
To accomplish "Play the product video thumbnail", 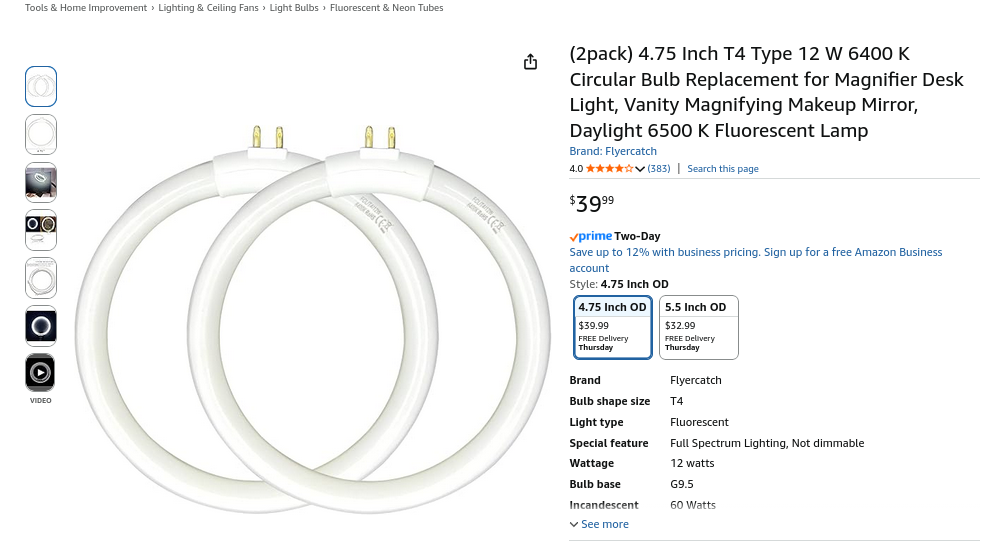I will (40, 373).
